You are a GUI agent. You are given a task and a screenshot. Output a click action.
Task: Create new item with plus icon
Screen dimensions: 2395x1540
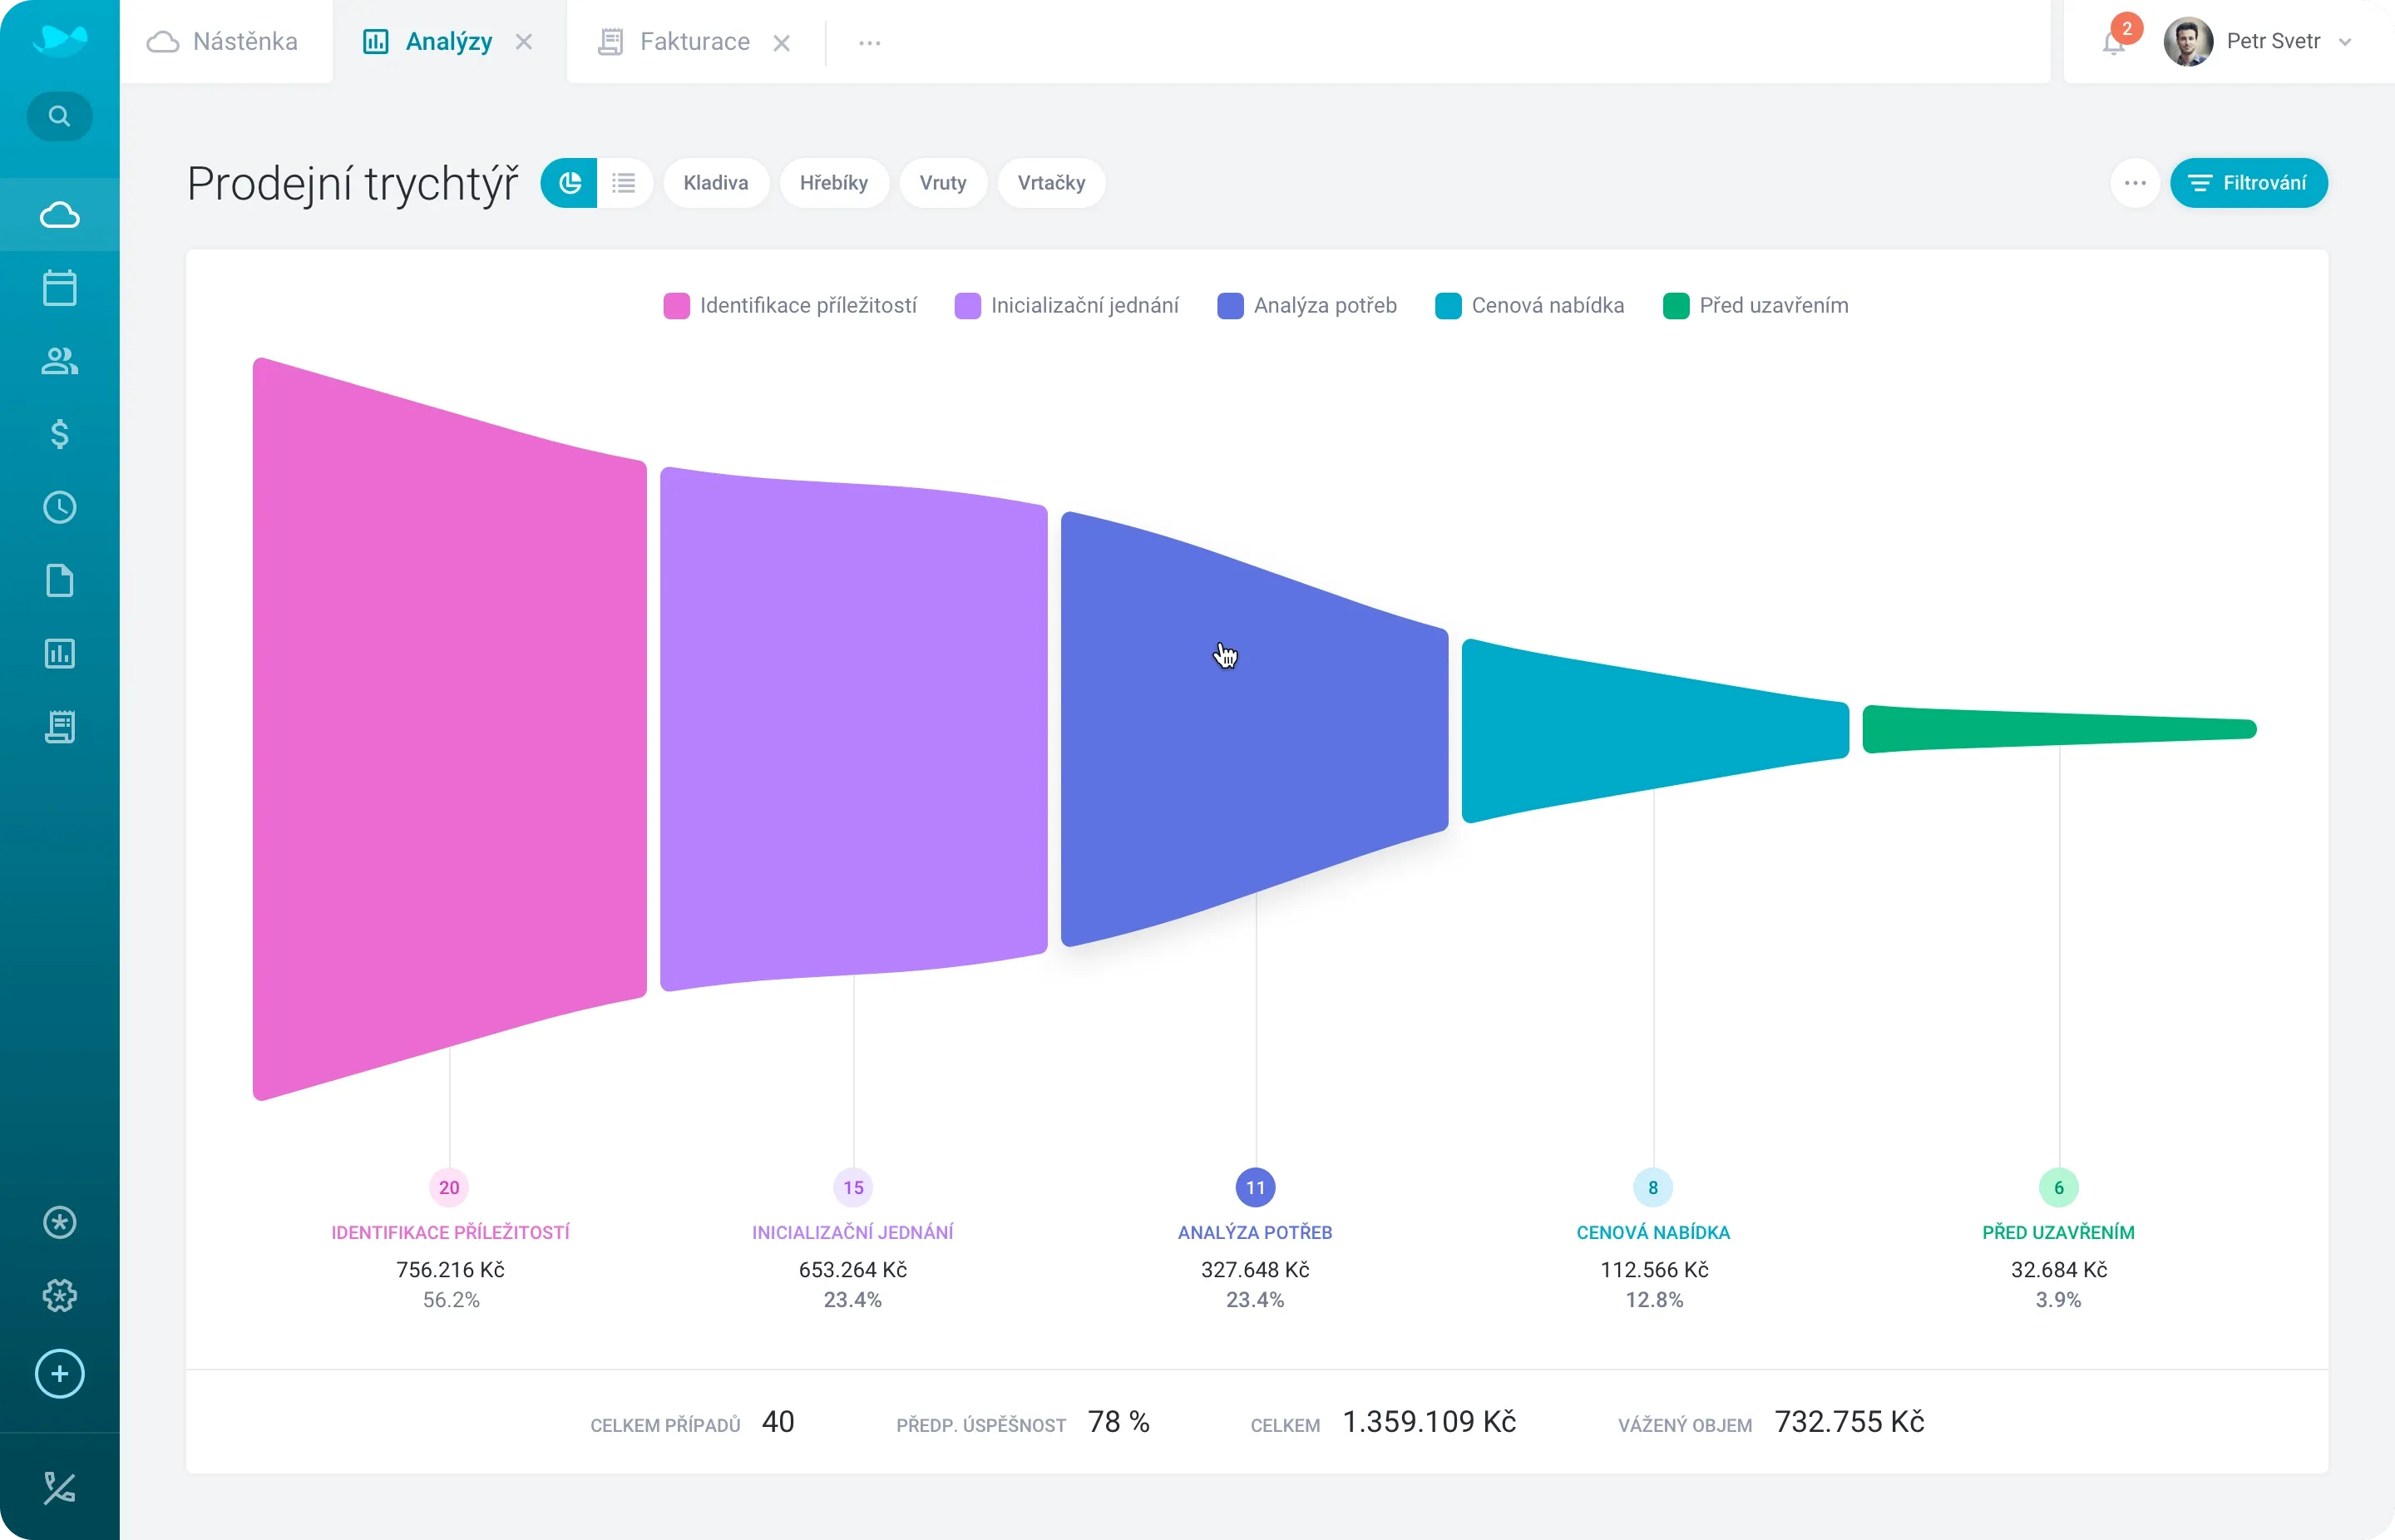(59, 1373)
